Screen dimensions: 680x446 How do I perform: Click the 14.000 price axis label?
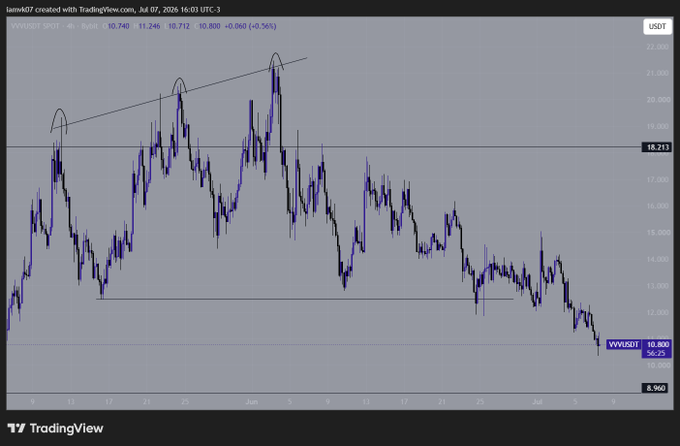click(x=657, y=259)
